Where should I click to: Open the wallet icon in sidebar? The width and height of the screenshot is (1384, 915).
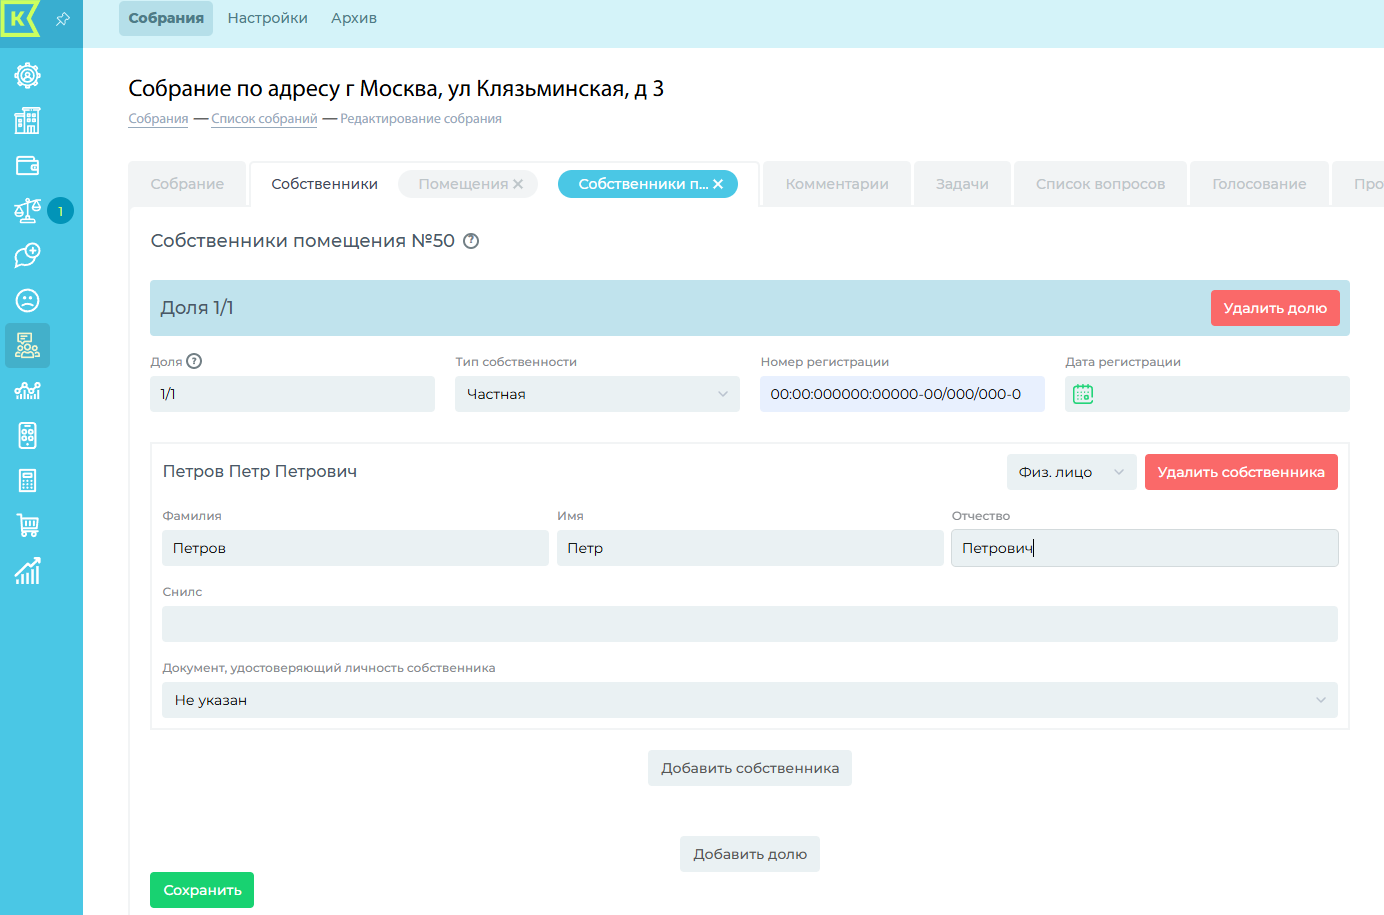coord(27,166)
